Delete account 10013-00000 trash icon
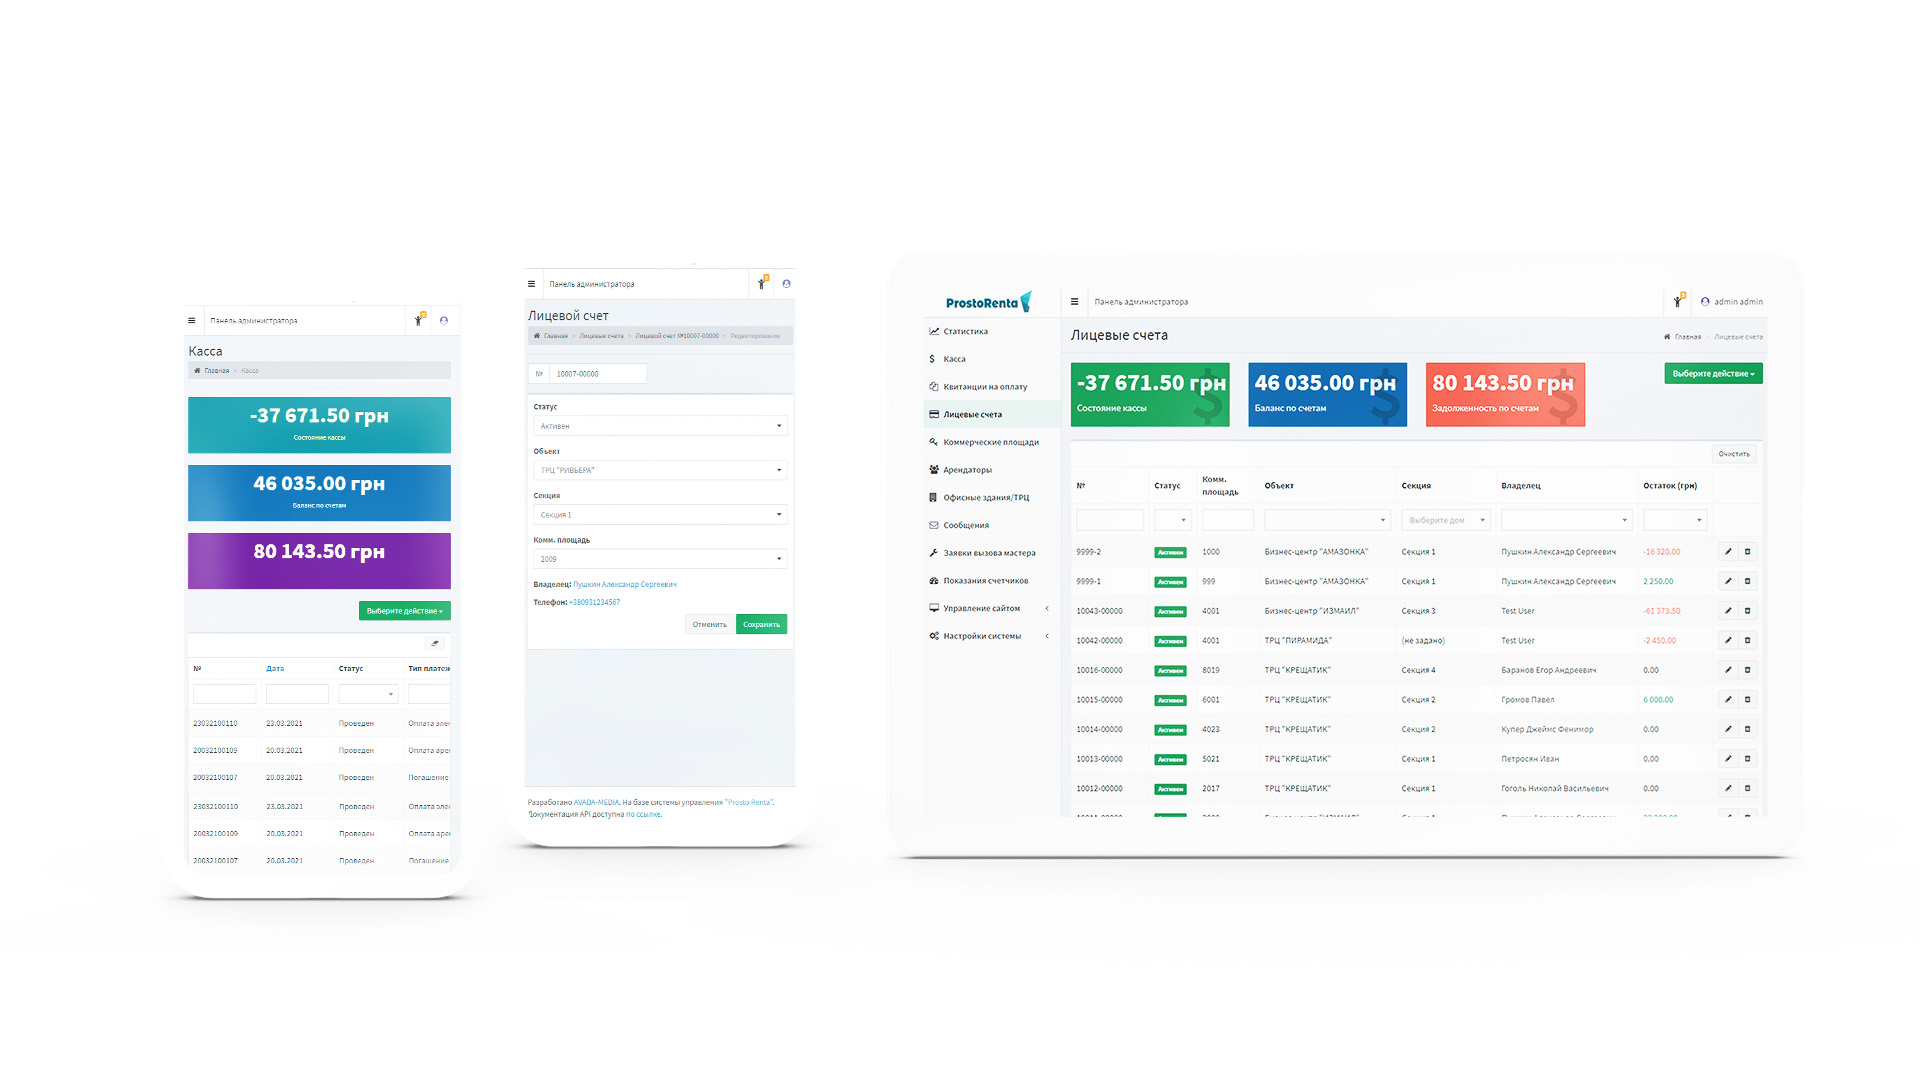This screenshot has width=1920, height=1080. 1748,759
